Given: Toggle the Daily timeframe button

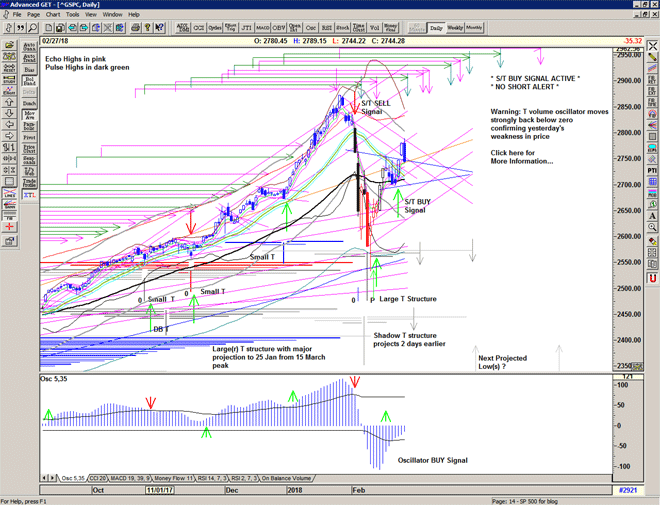Looking at the screenshot, I should [x=436, y=28].
